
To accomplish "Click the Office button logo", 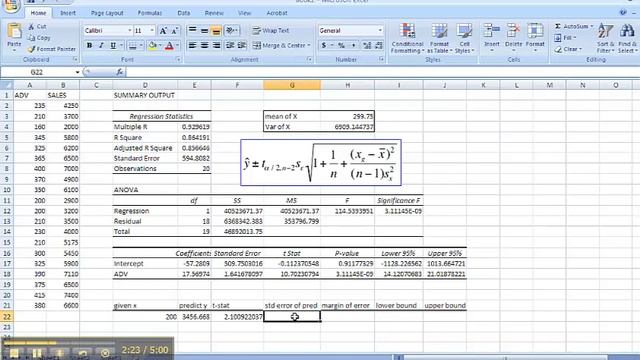I will [11, 5].
